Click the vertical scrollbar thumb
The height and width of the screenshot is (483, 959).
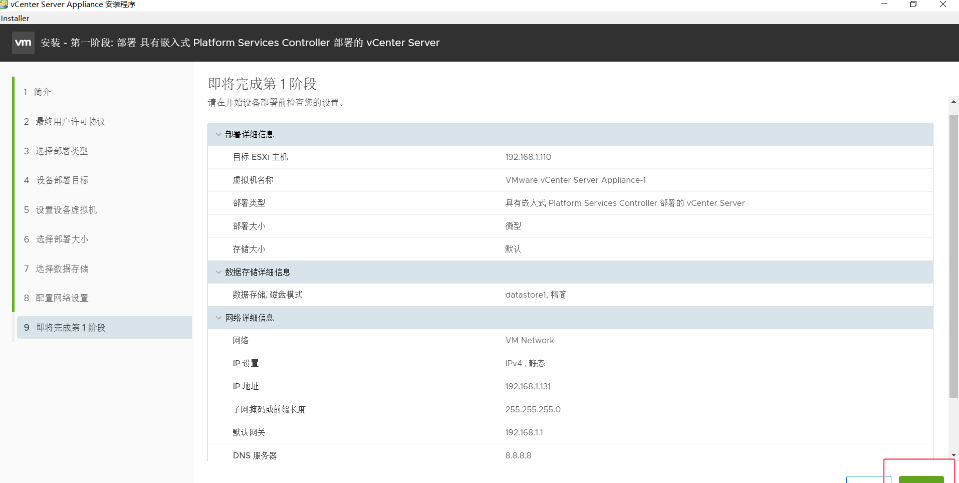click(953, 257)
